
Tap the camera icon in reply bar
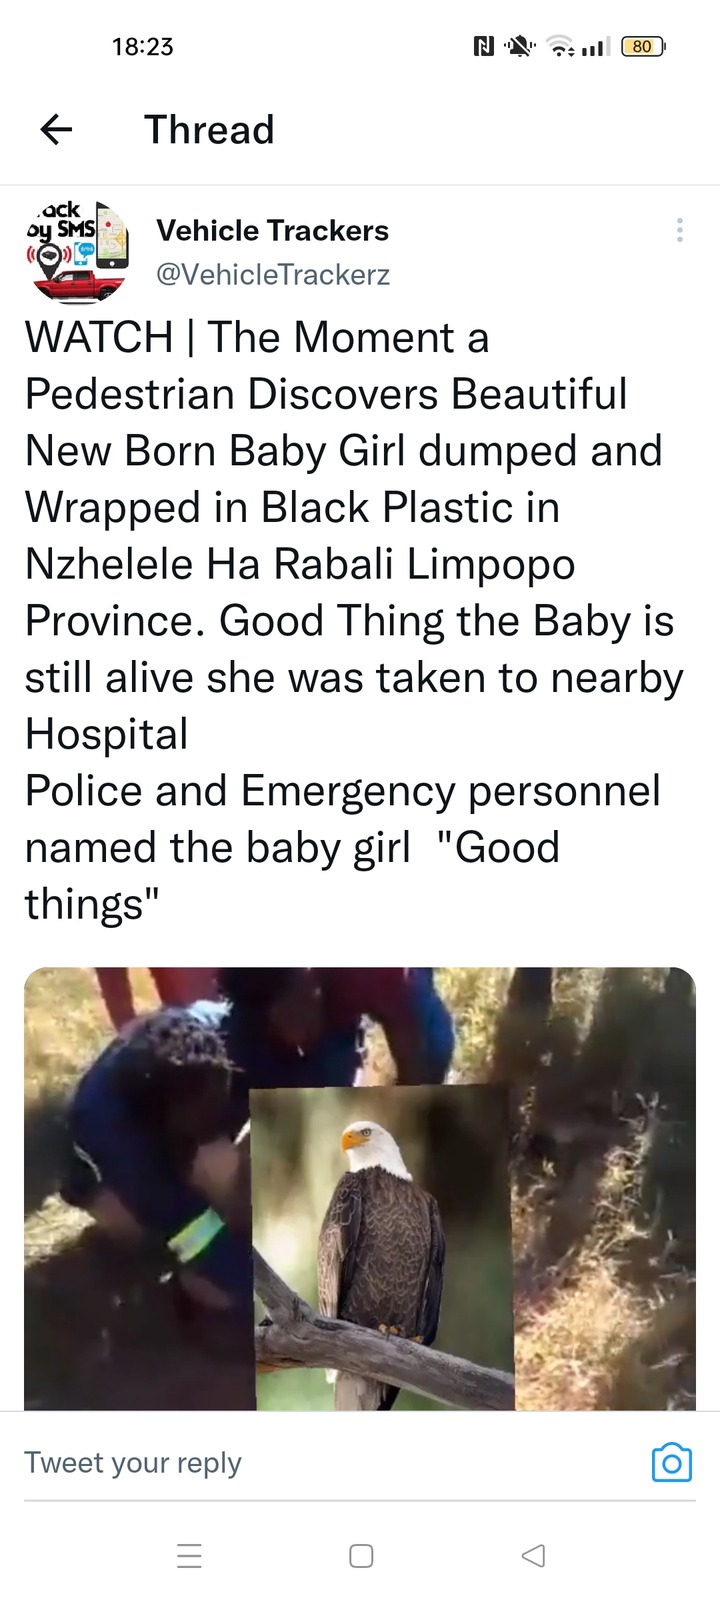tap(672, 1462)
